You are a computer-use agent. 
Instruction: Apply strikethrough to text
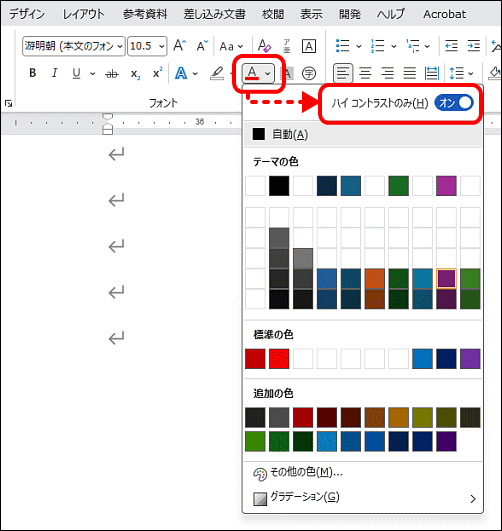click(x=112, y=73)
